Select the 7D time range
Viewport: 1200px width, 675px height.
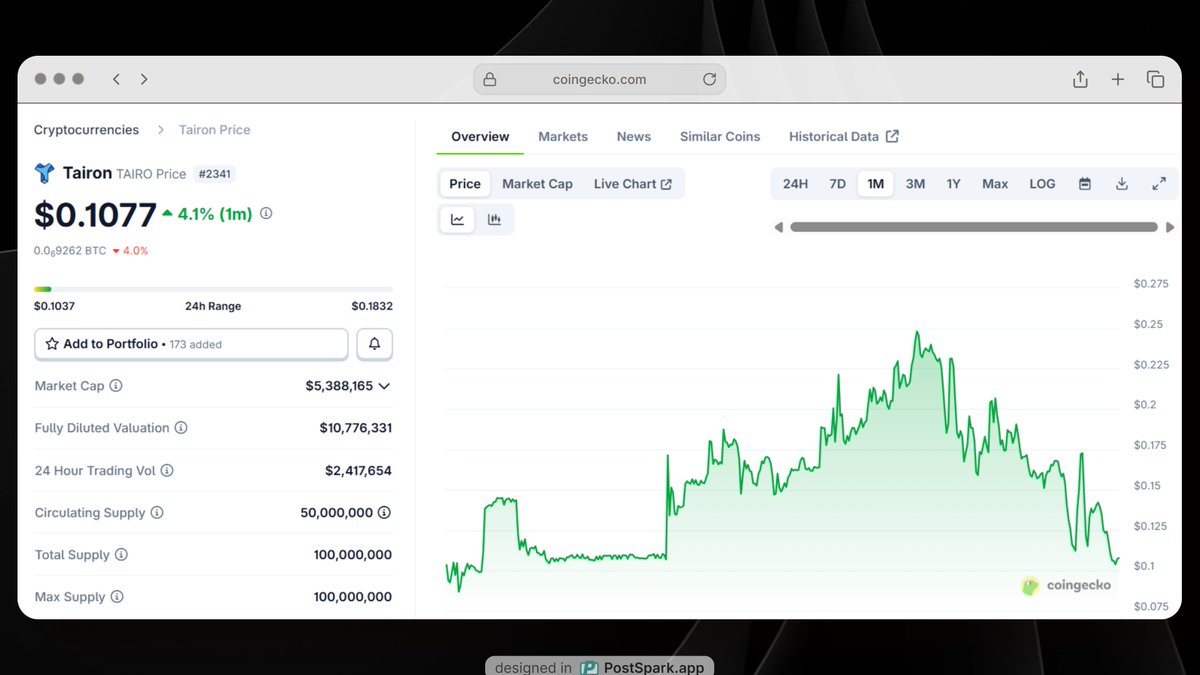click(838, 184)
